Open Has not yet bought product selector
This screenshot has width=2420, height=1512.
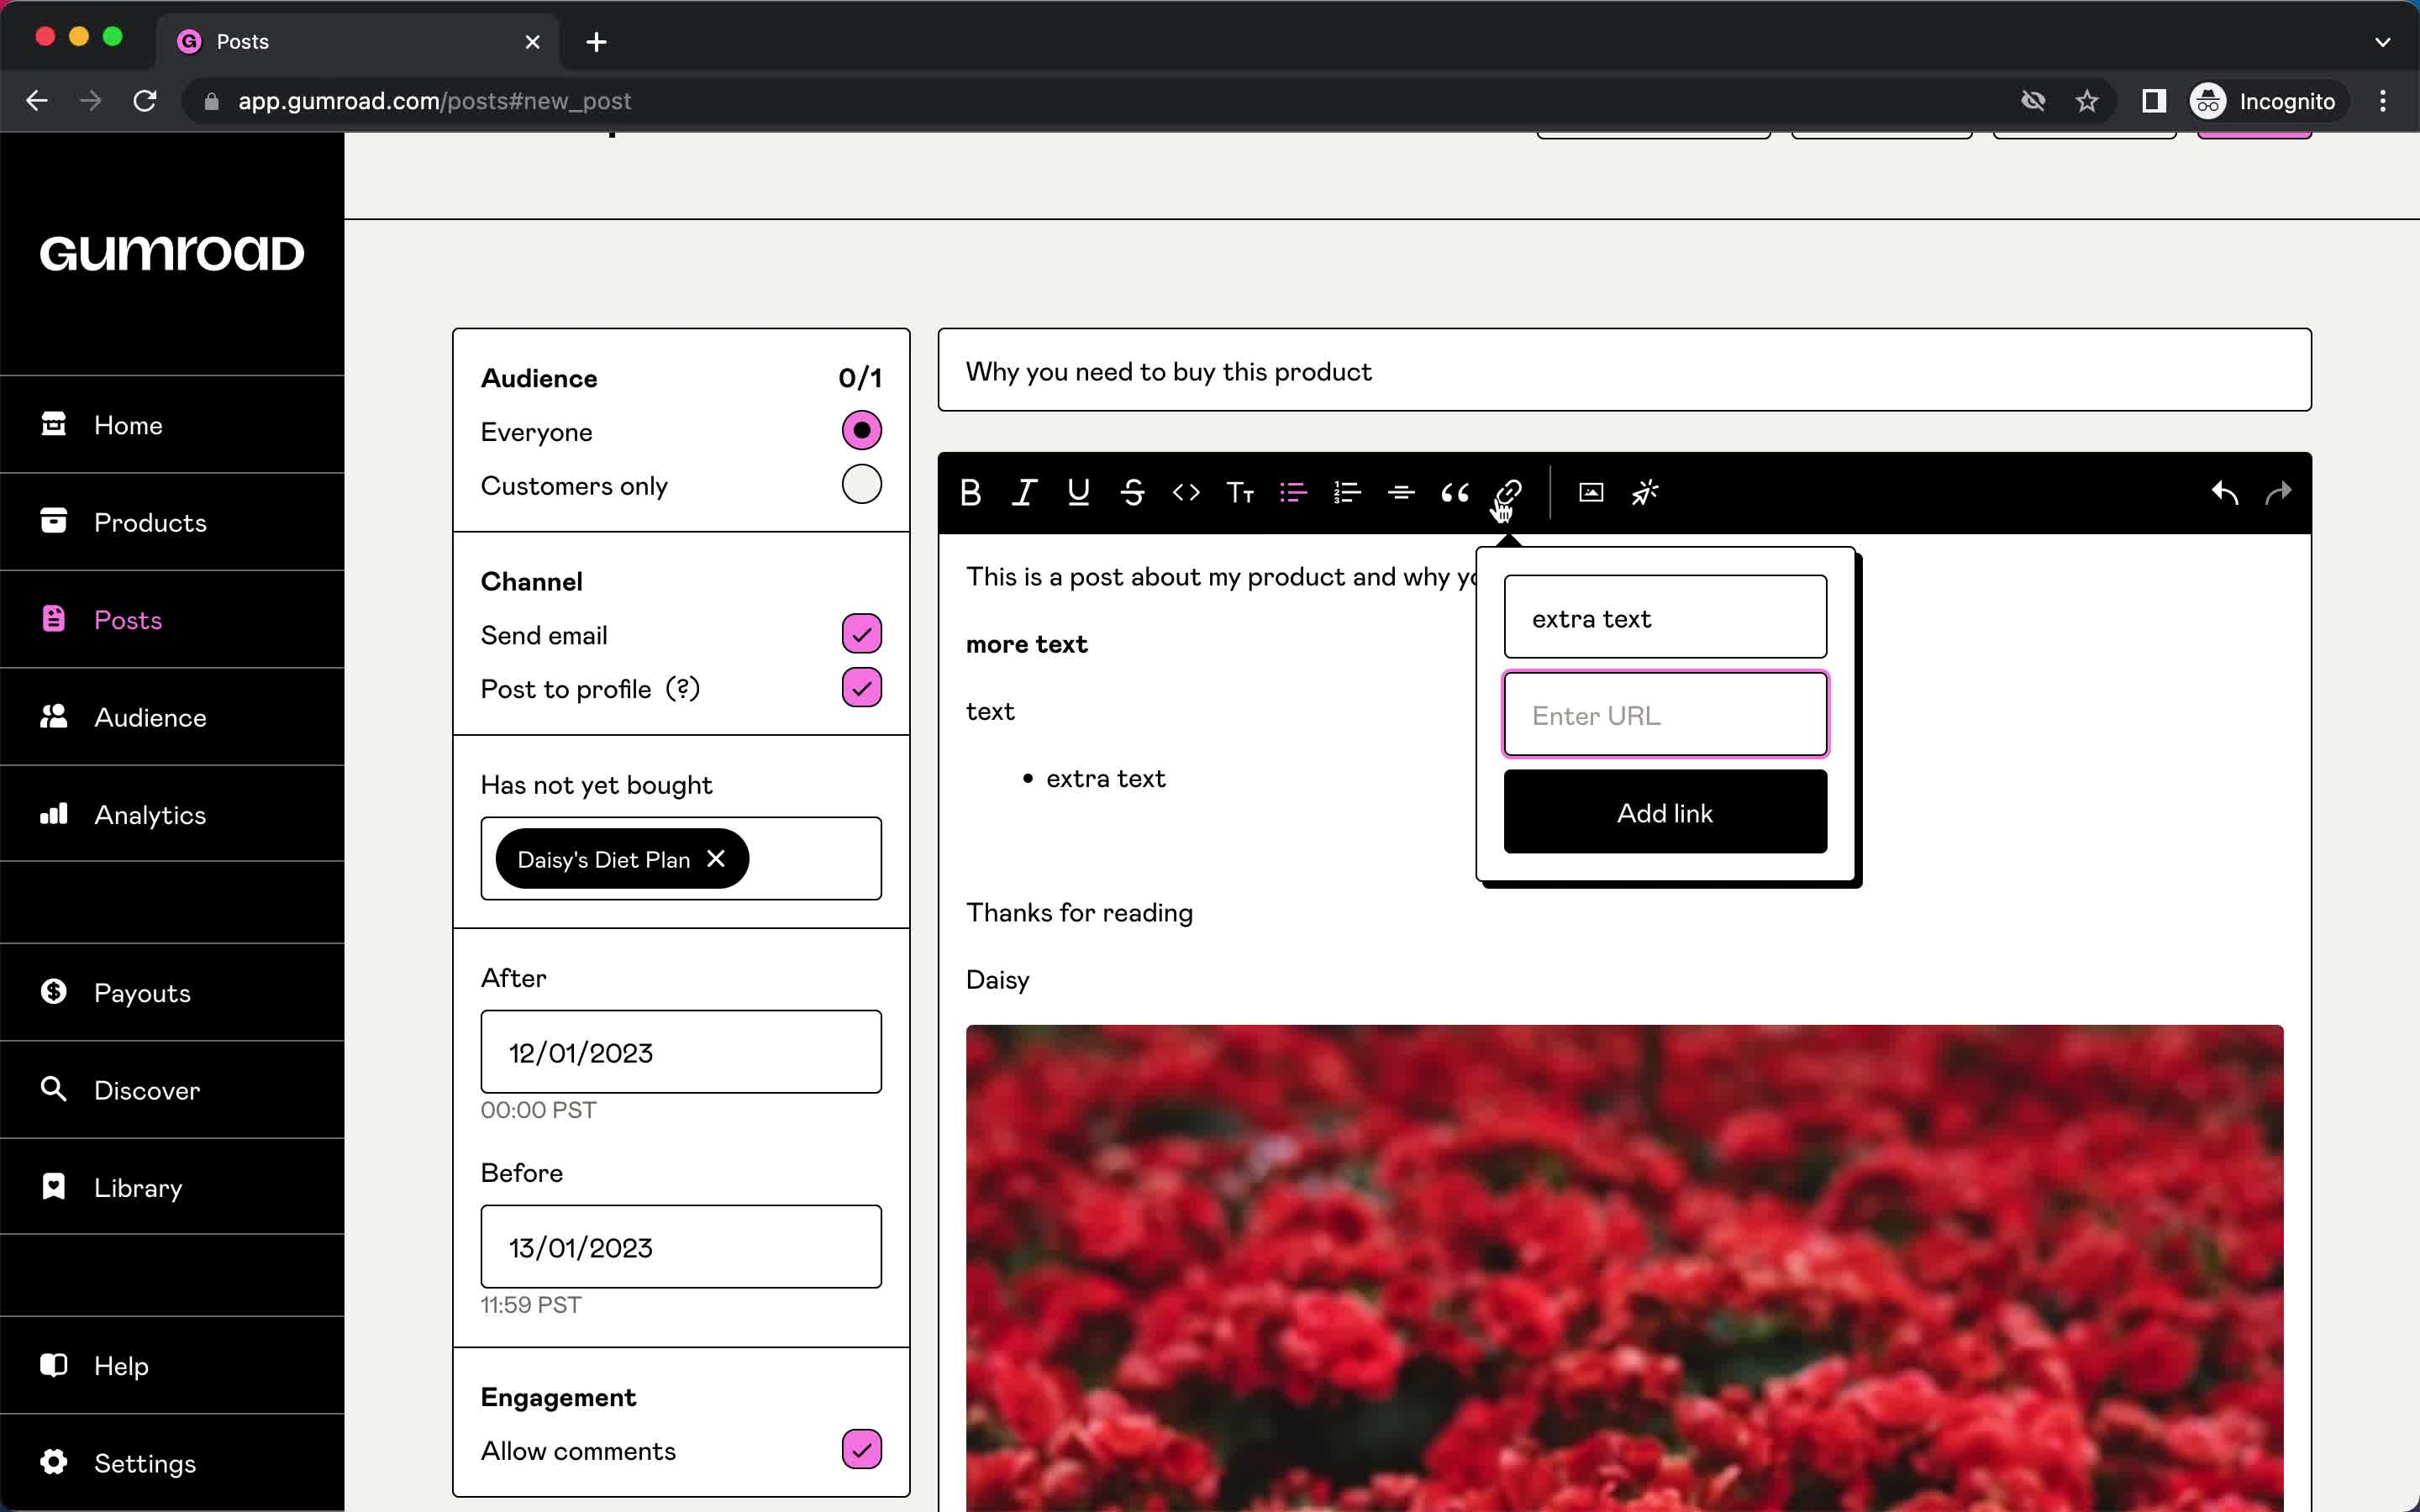click(681, 859)
